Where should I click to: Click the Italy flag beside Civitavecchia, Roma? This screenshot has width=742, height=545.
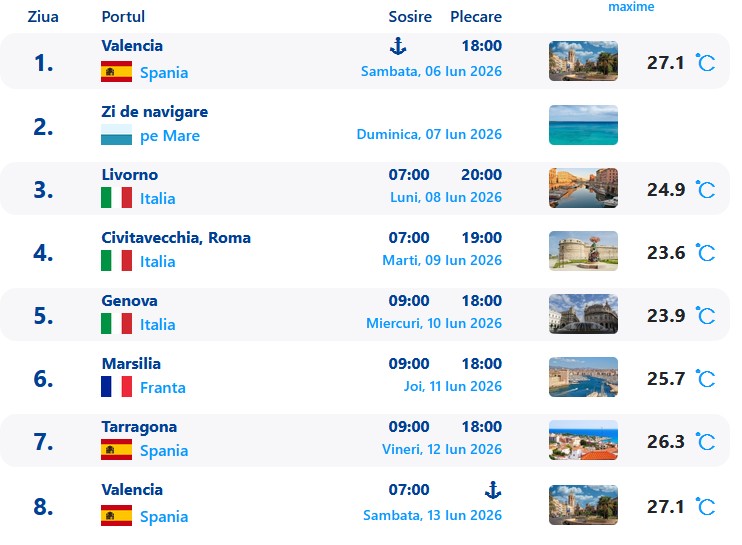pyautogui.click(x=117, y=261)
